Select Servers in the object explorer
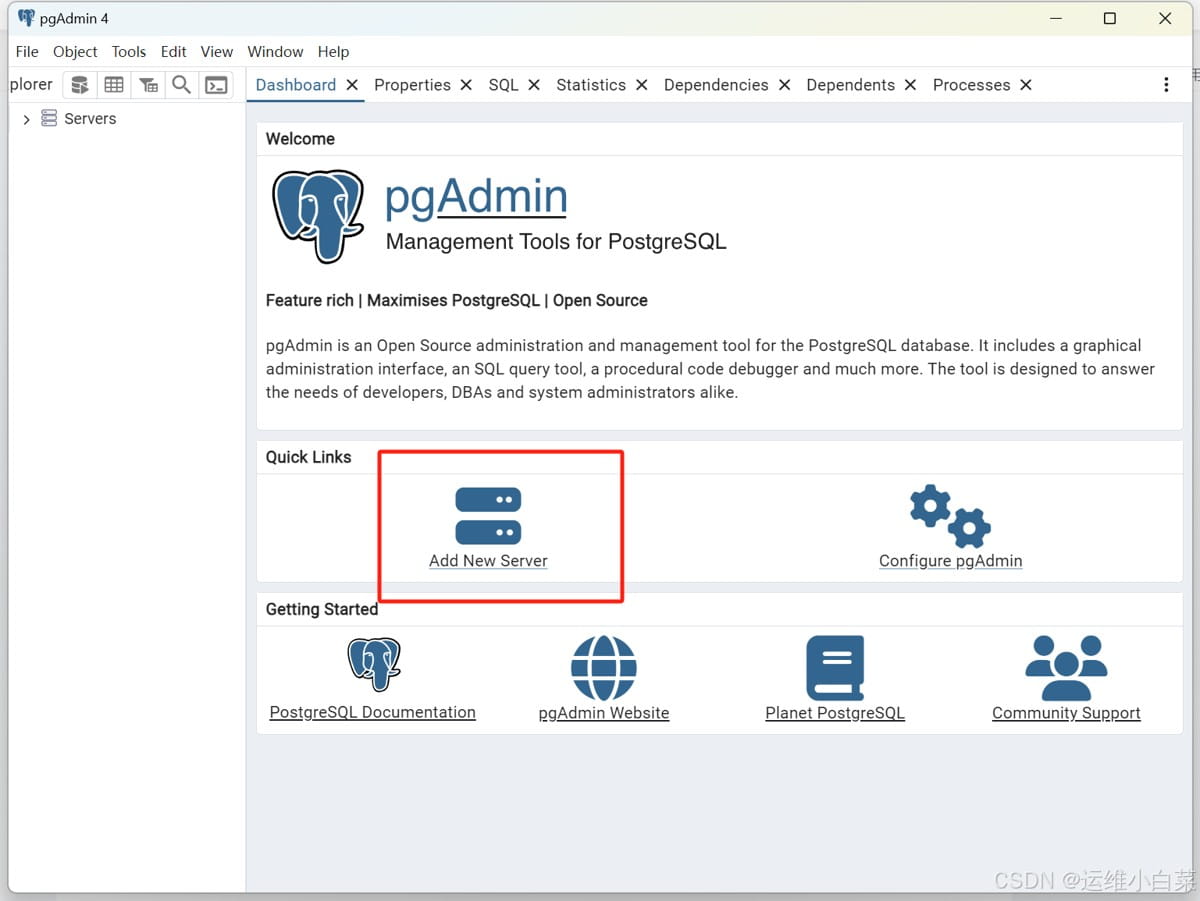This screenshot has height=901, width=1200. pos(90,118)
